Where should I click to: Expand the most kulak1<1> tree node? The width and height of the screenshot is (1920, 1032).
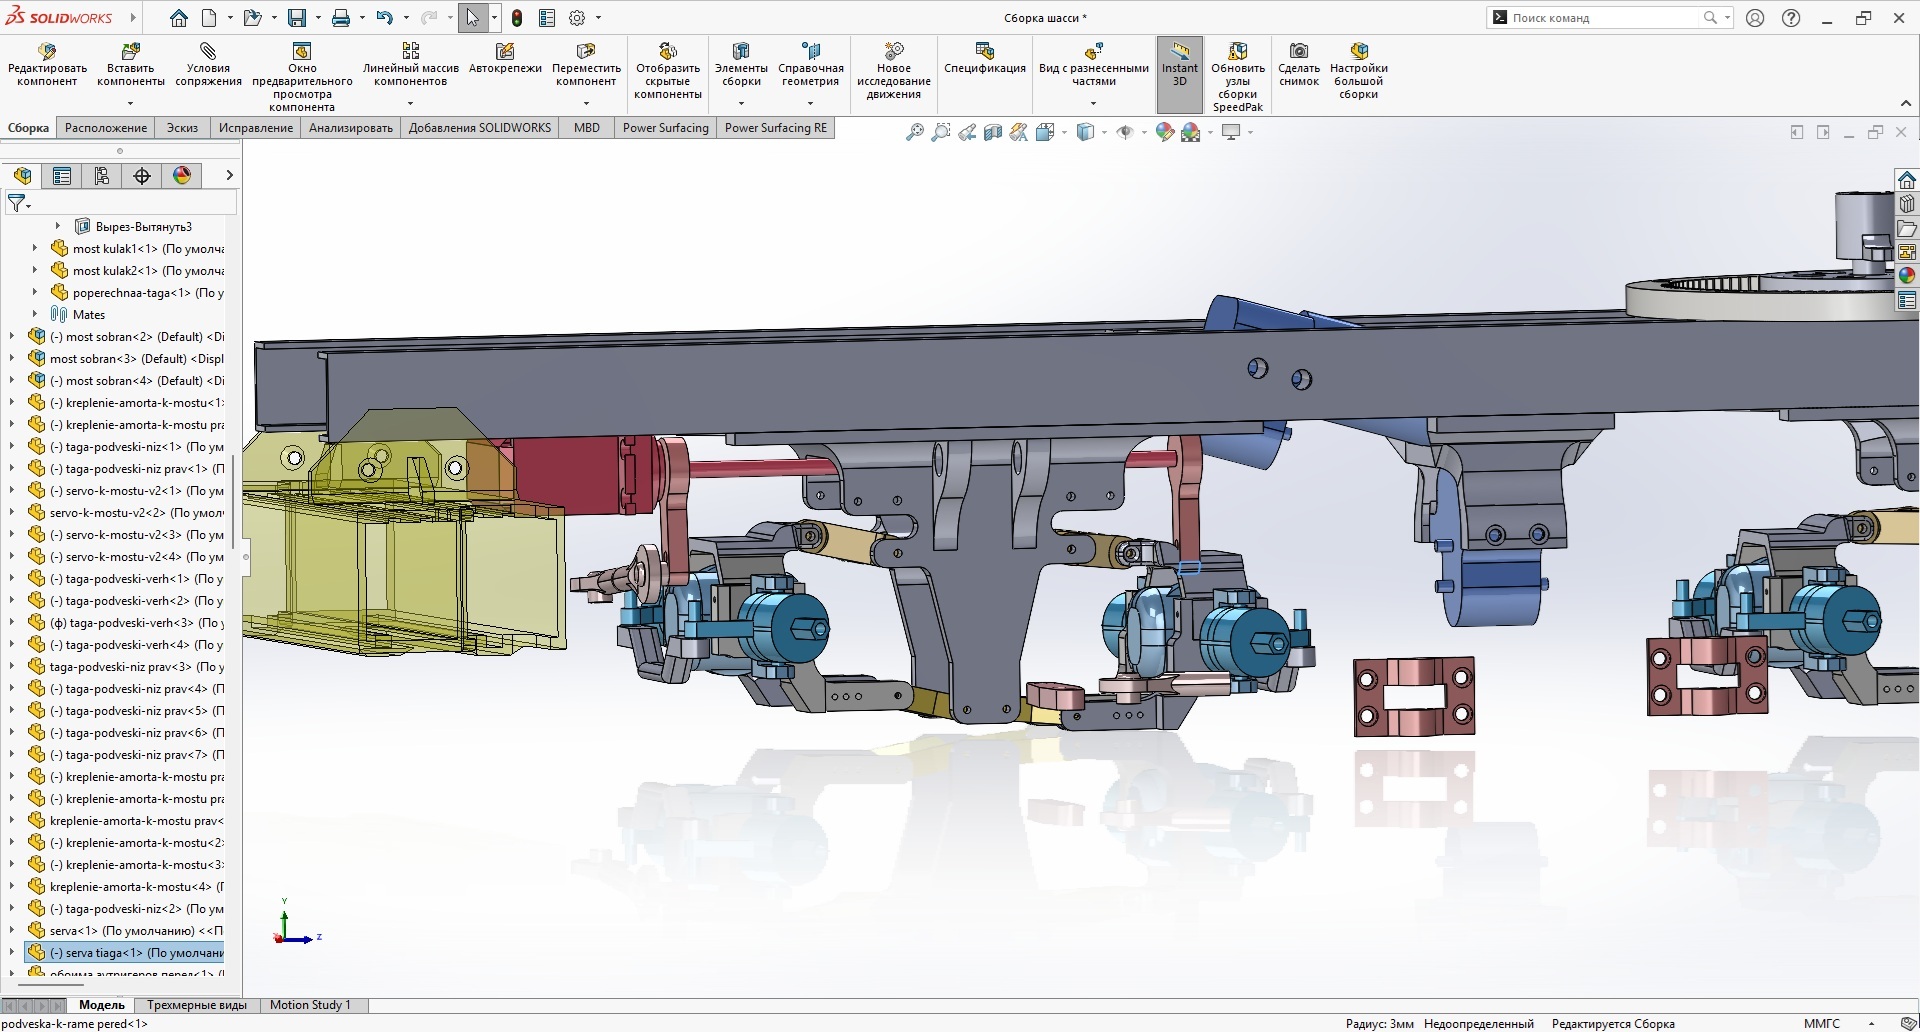click(x=35, y=249)
